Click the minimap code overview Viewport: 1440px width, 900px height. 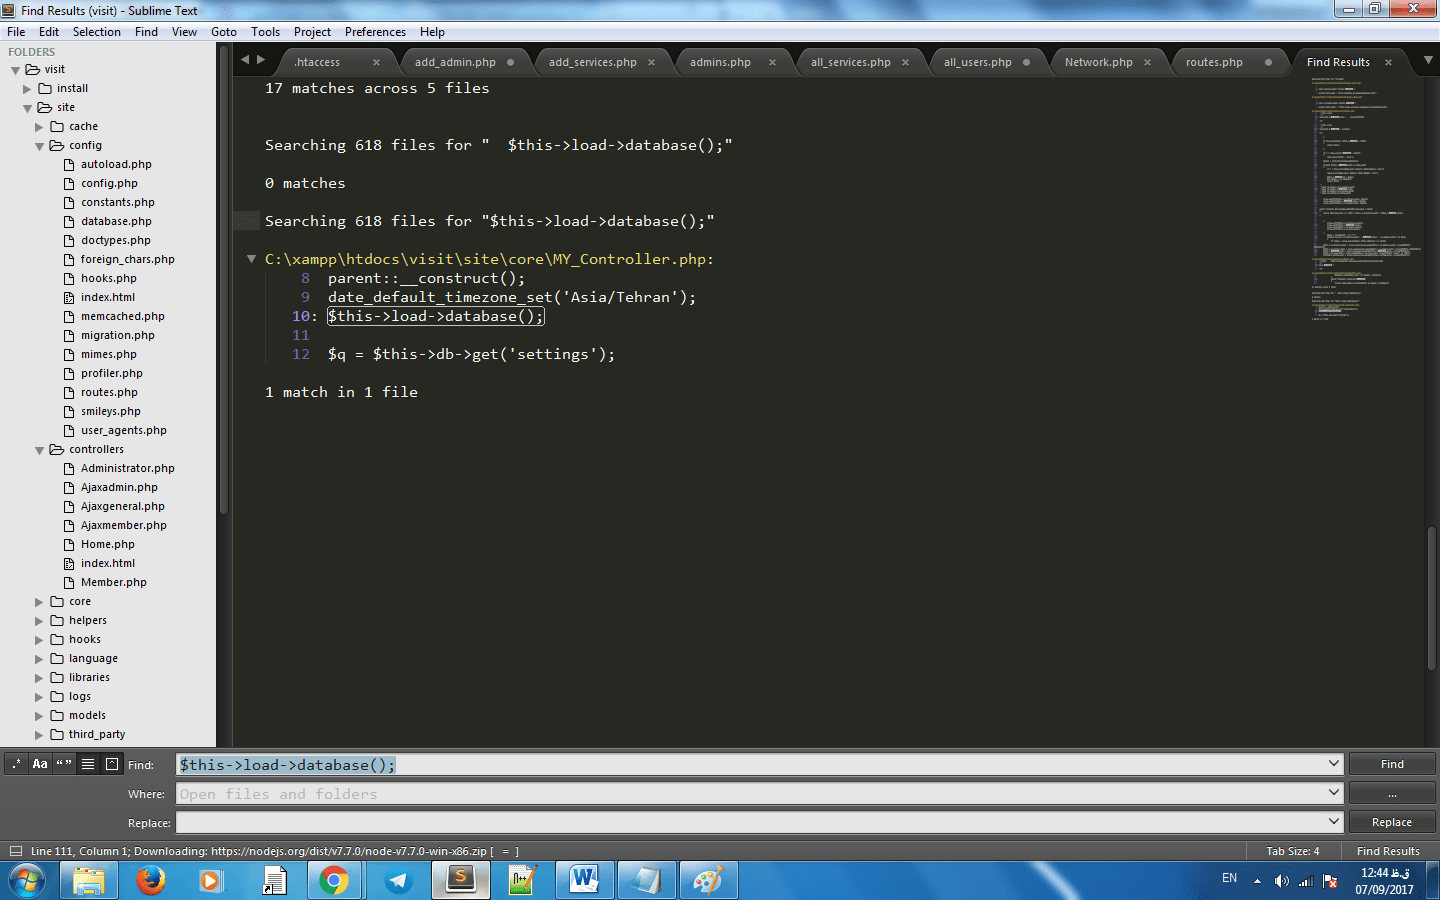[x=1365, y=198]
